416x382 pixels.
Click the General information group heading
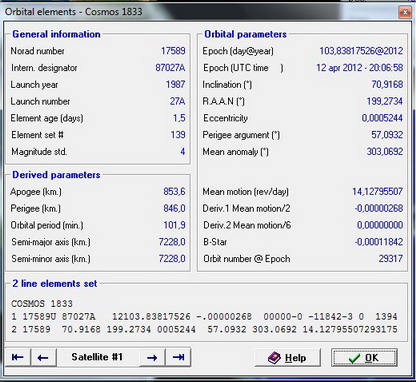click(x=56, y=34)
